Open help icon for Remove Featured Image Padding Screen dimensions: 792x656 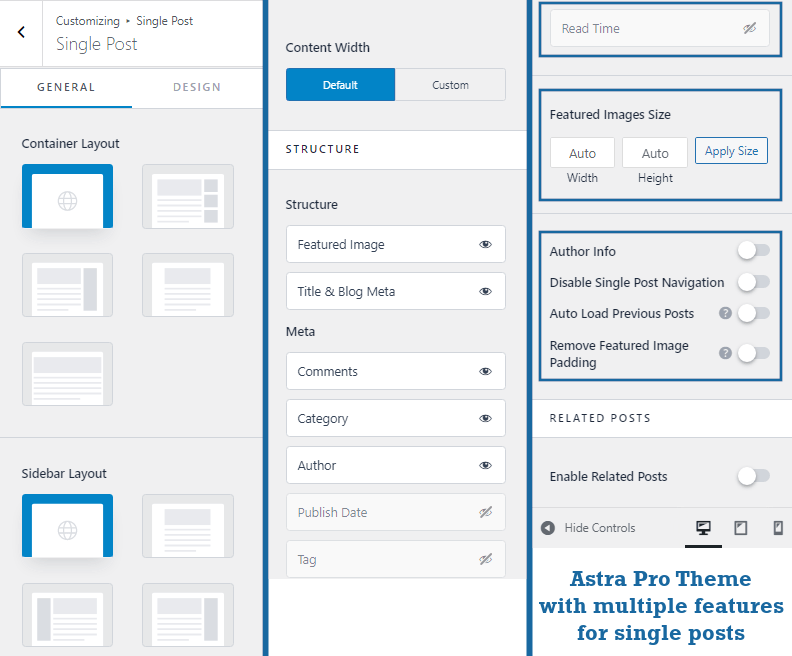(725, 353)
